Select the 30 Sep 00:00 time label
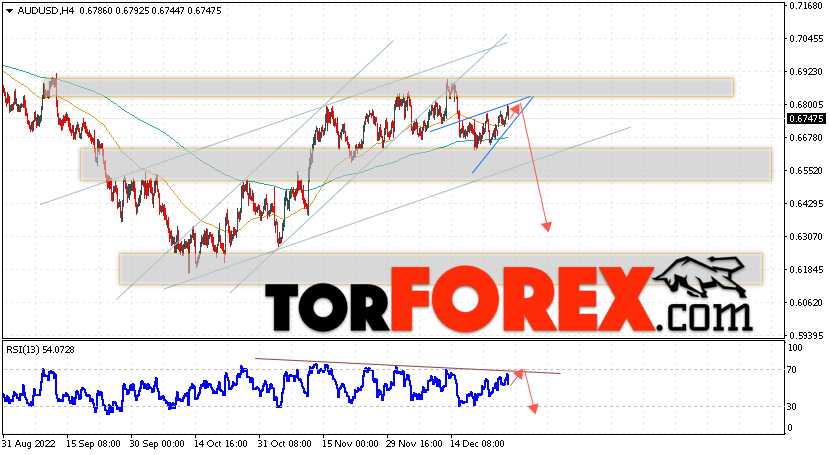 pos(157,443)
